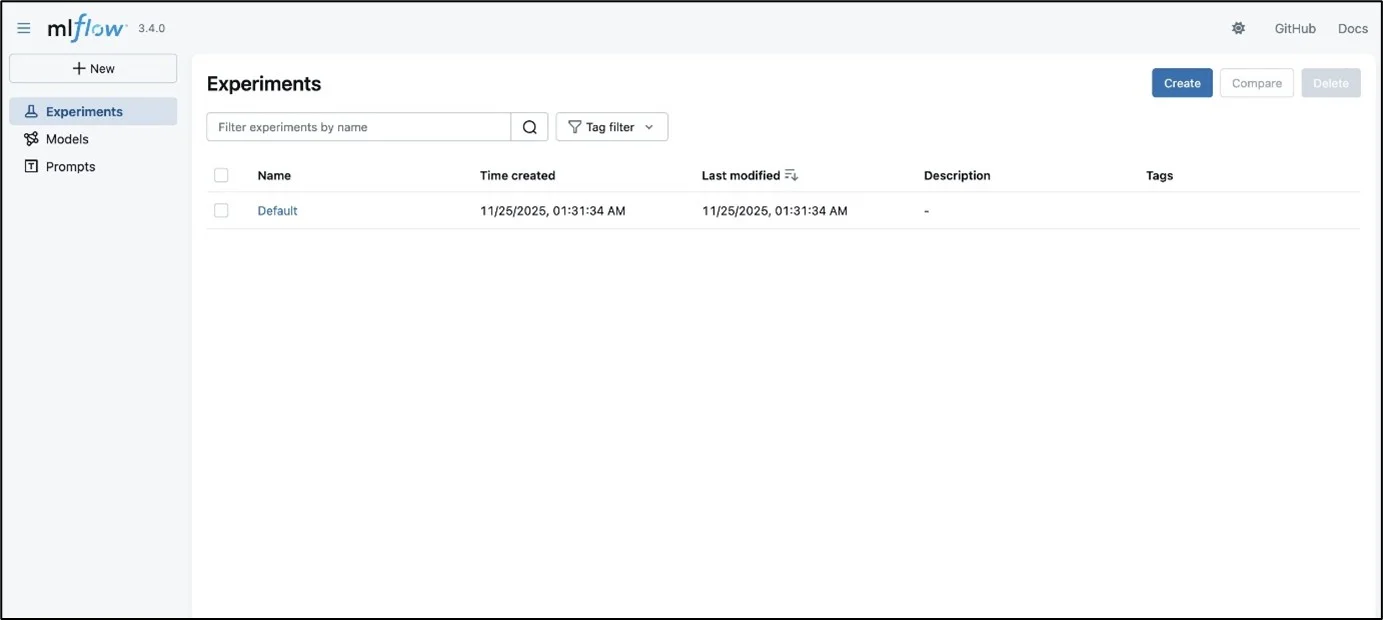Open the Tag filter dropdown
Image resolution: width=1383 pixels, height=620 pixels.
tap(611, 127)
